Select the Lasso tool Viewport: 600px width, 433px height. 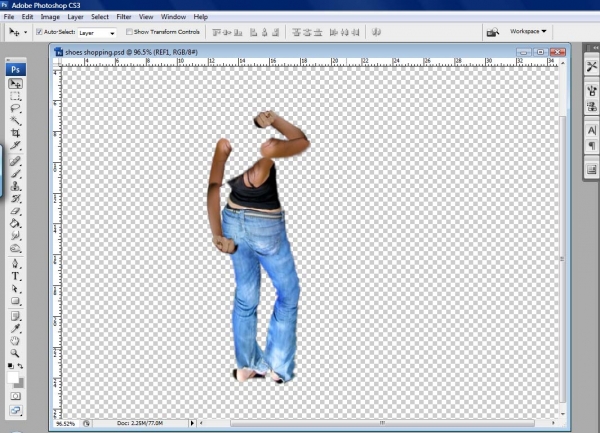coord(15,108)
